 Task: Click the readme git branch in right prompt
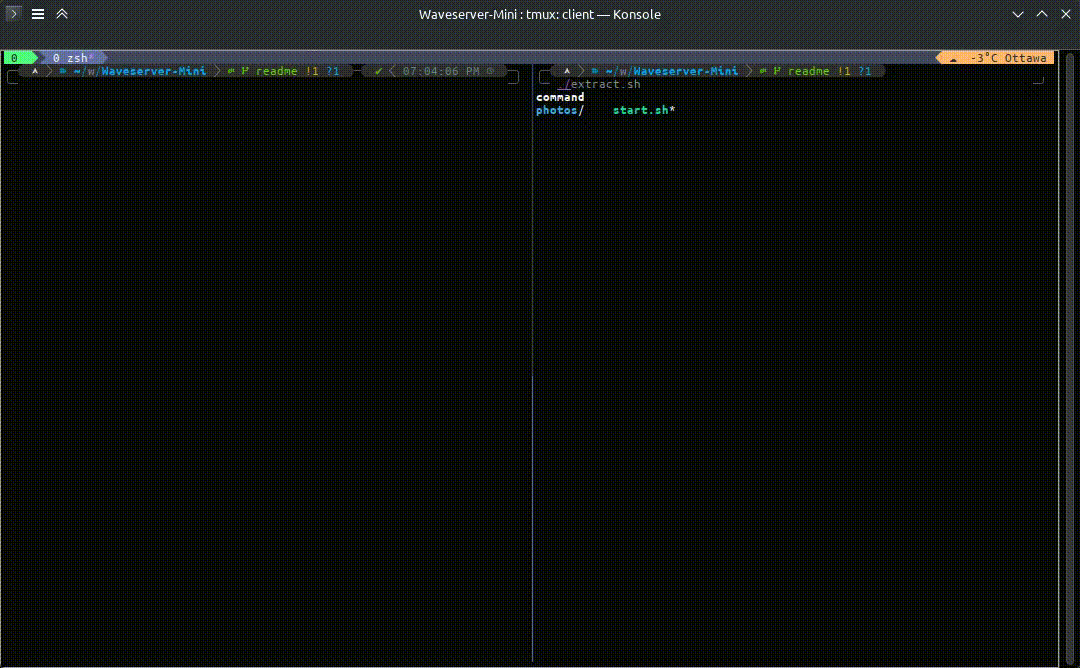(x=809, y=71)
